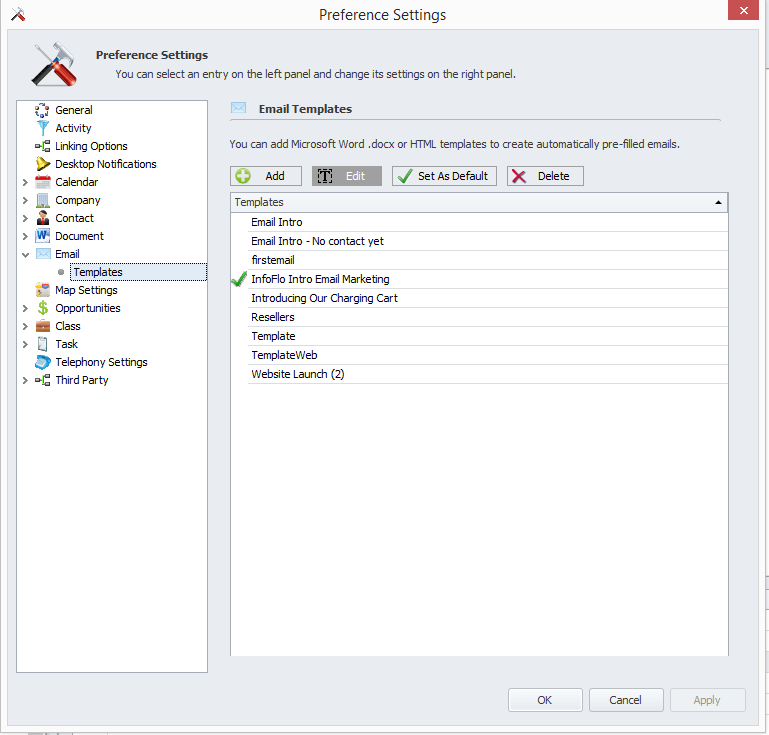Image resolution: width=769 pixels, height=735 pixels.
Task: Expand the Calendar tree node
Action: pos(25,182)
